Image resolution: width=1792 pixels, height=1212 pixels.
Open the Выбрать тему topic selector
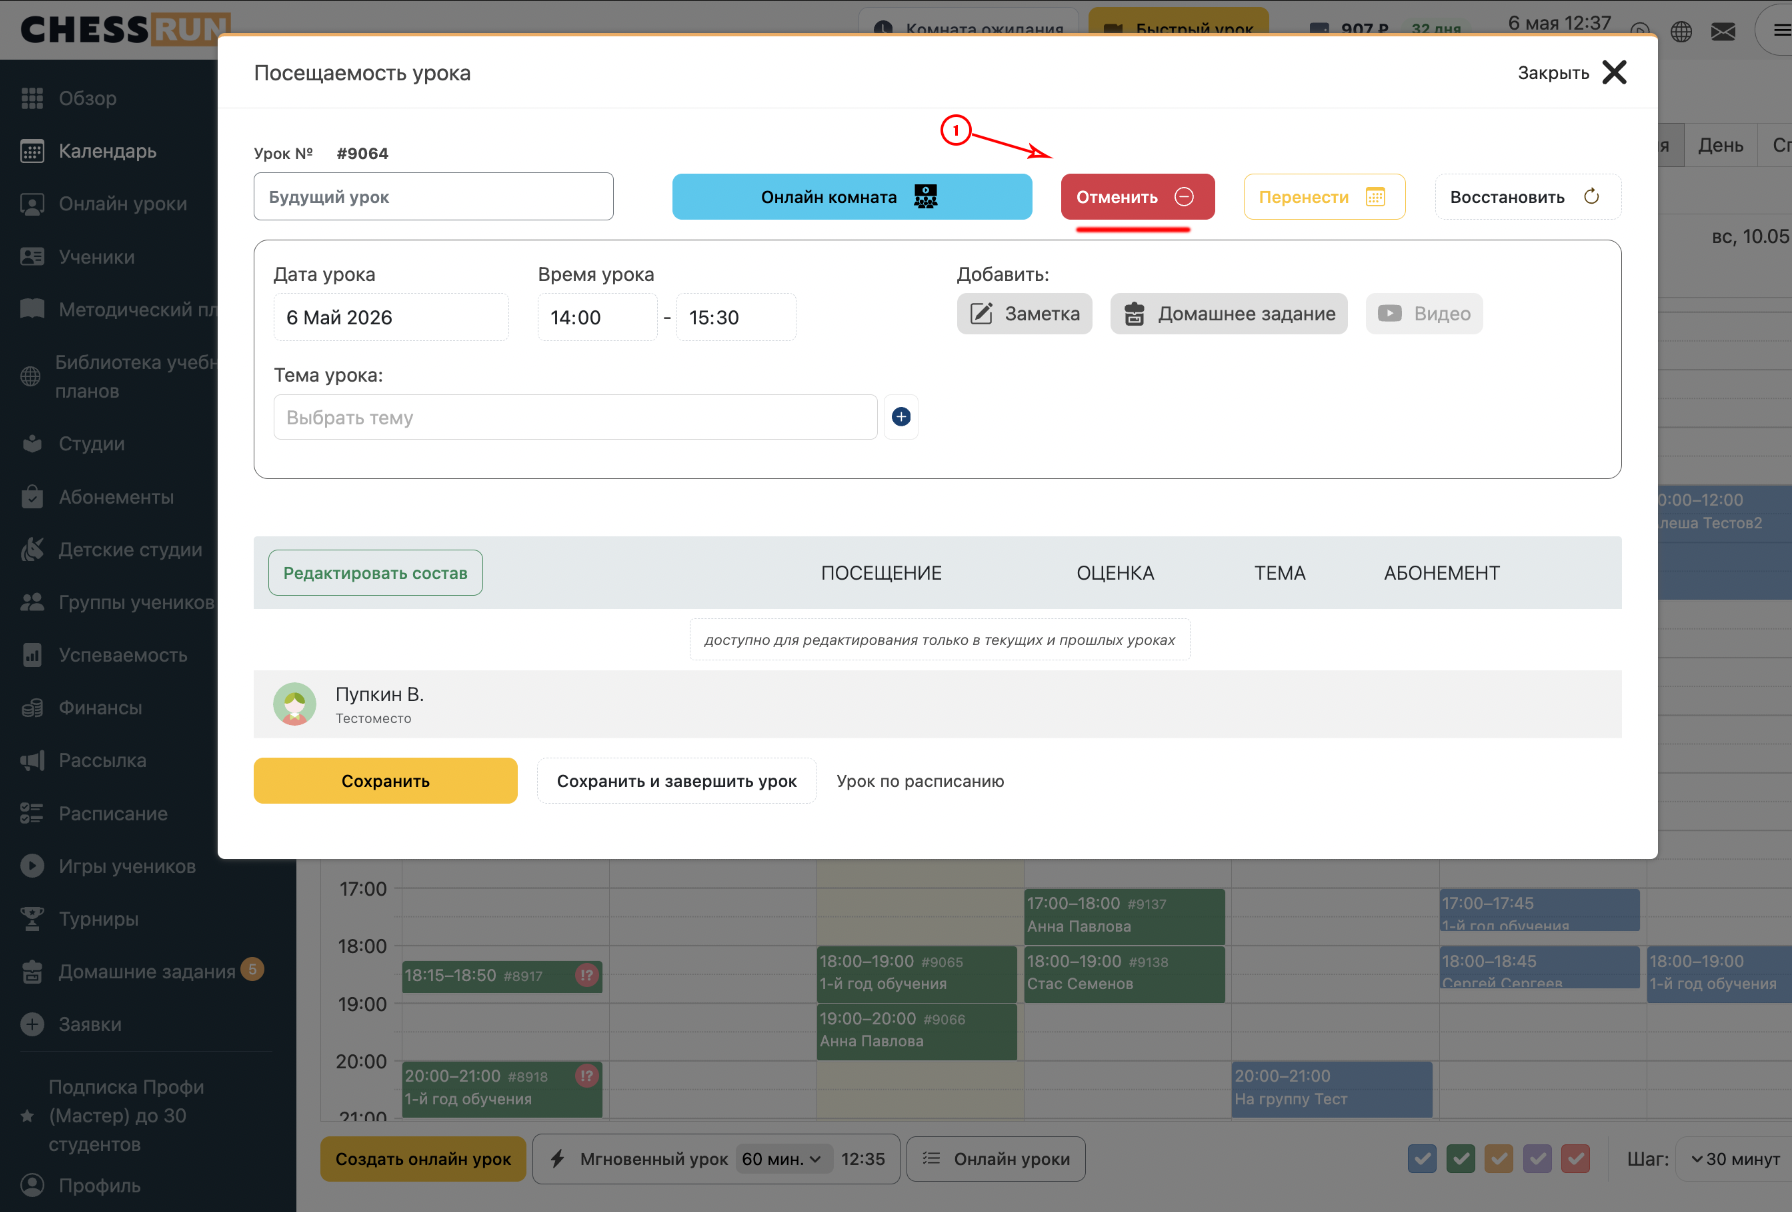[x=575, y=417]
